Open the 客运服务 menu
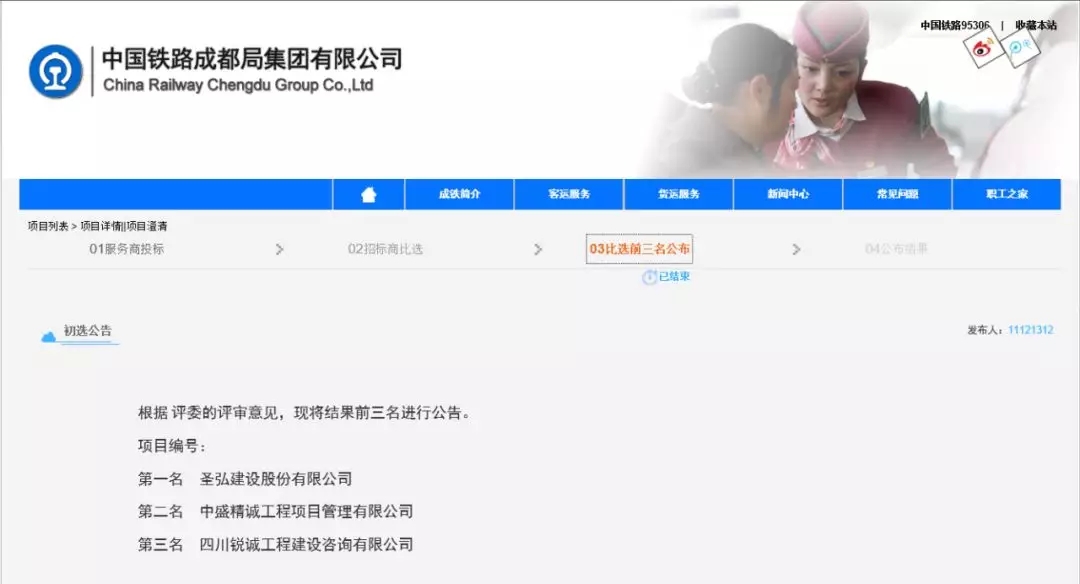The height and width of the screenshot is (584, 1080). (x=569, y=195)
